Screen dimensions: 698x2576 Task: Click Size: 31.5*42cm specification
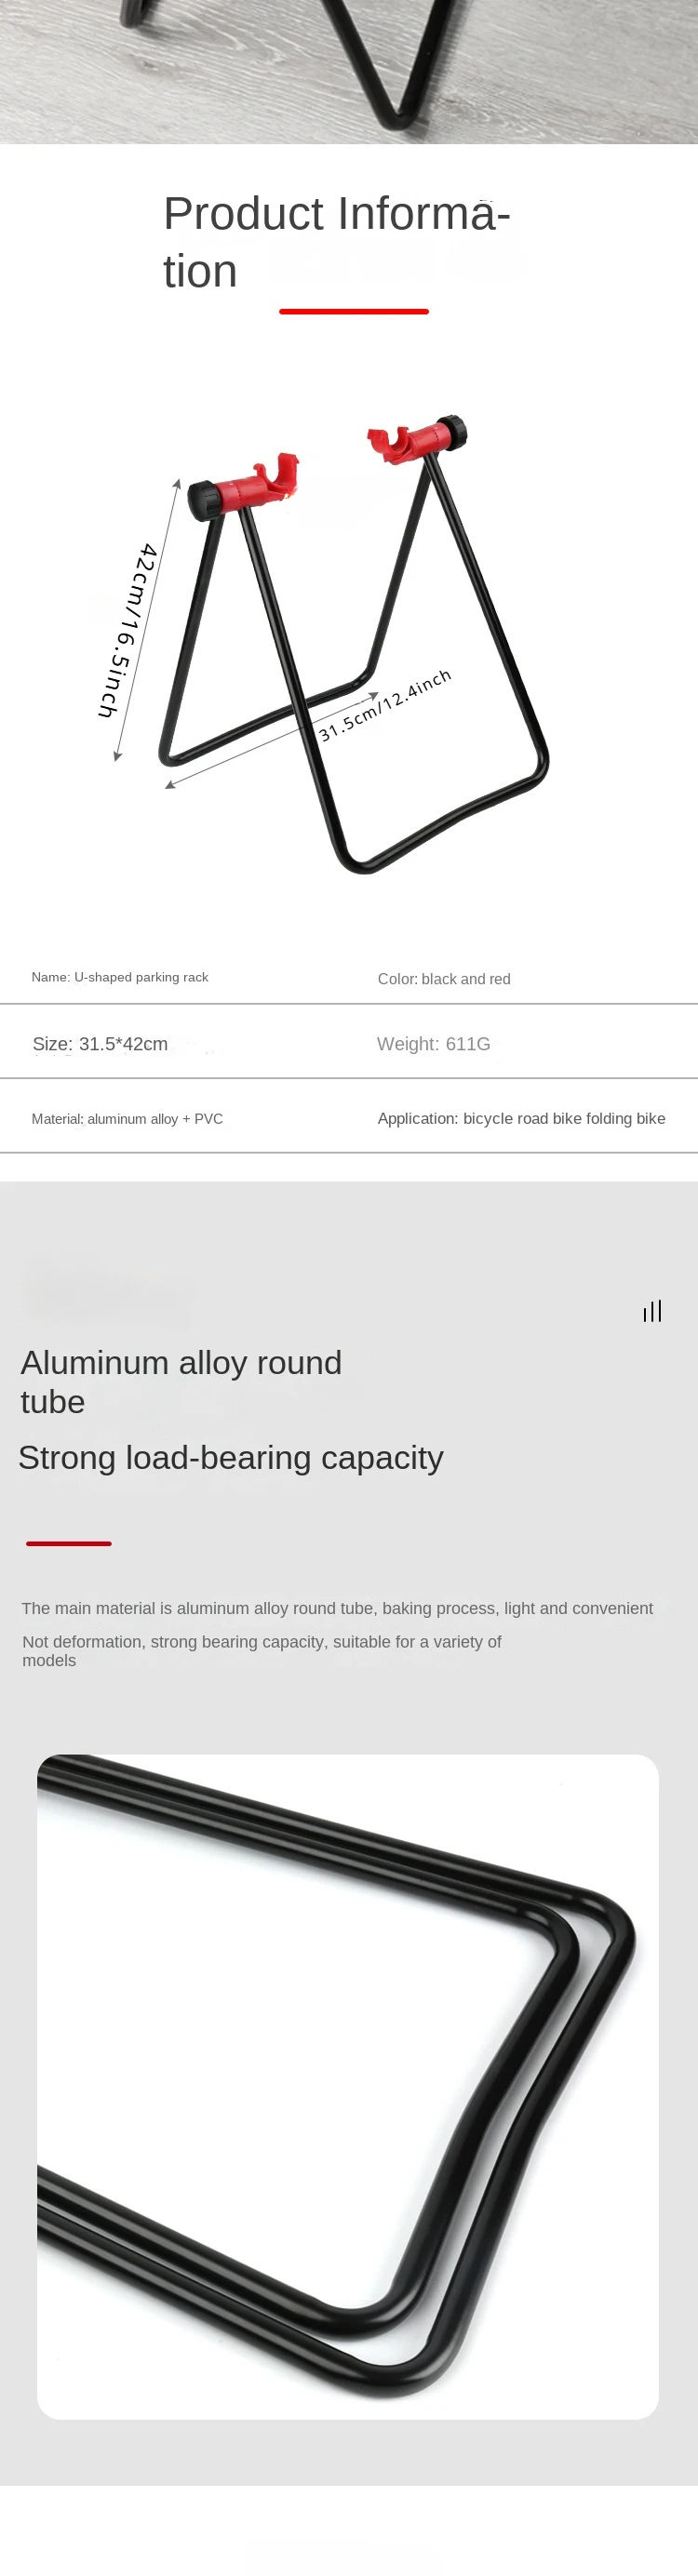[100, 1044]
